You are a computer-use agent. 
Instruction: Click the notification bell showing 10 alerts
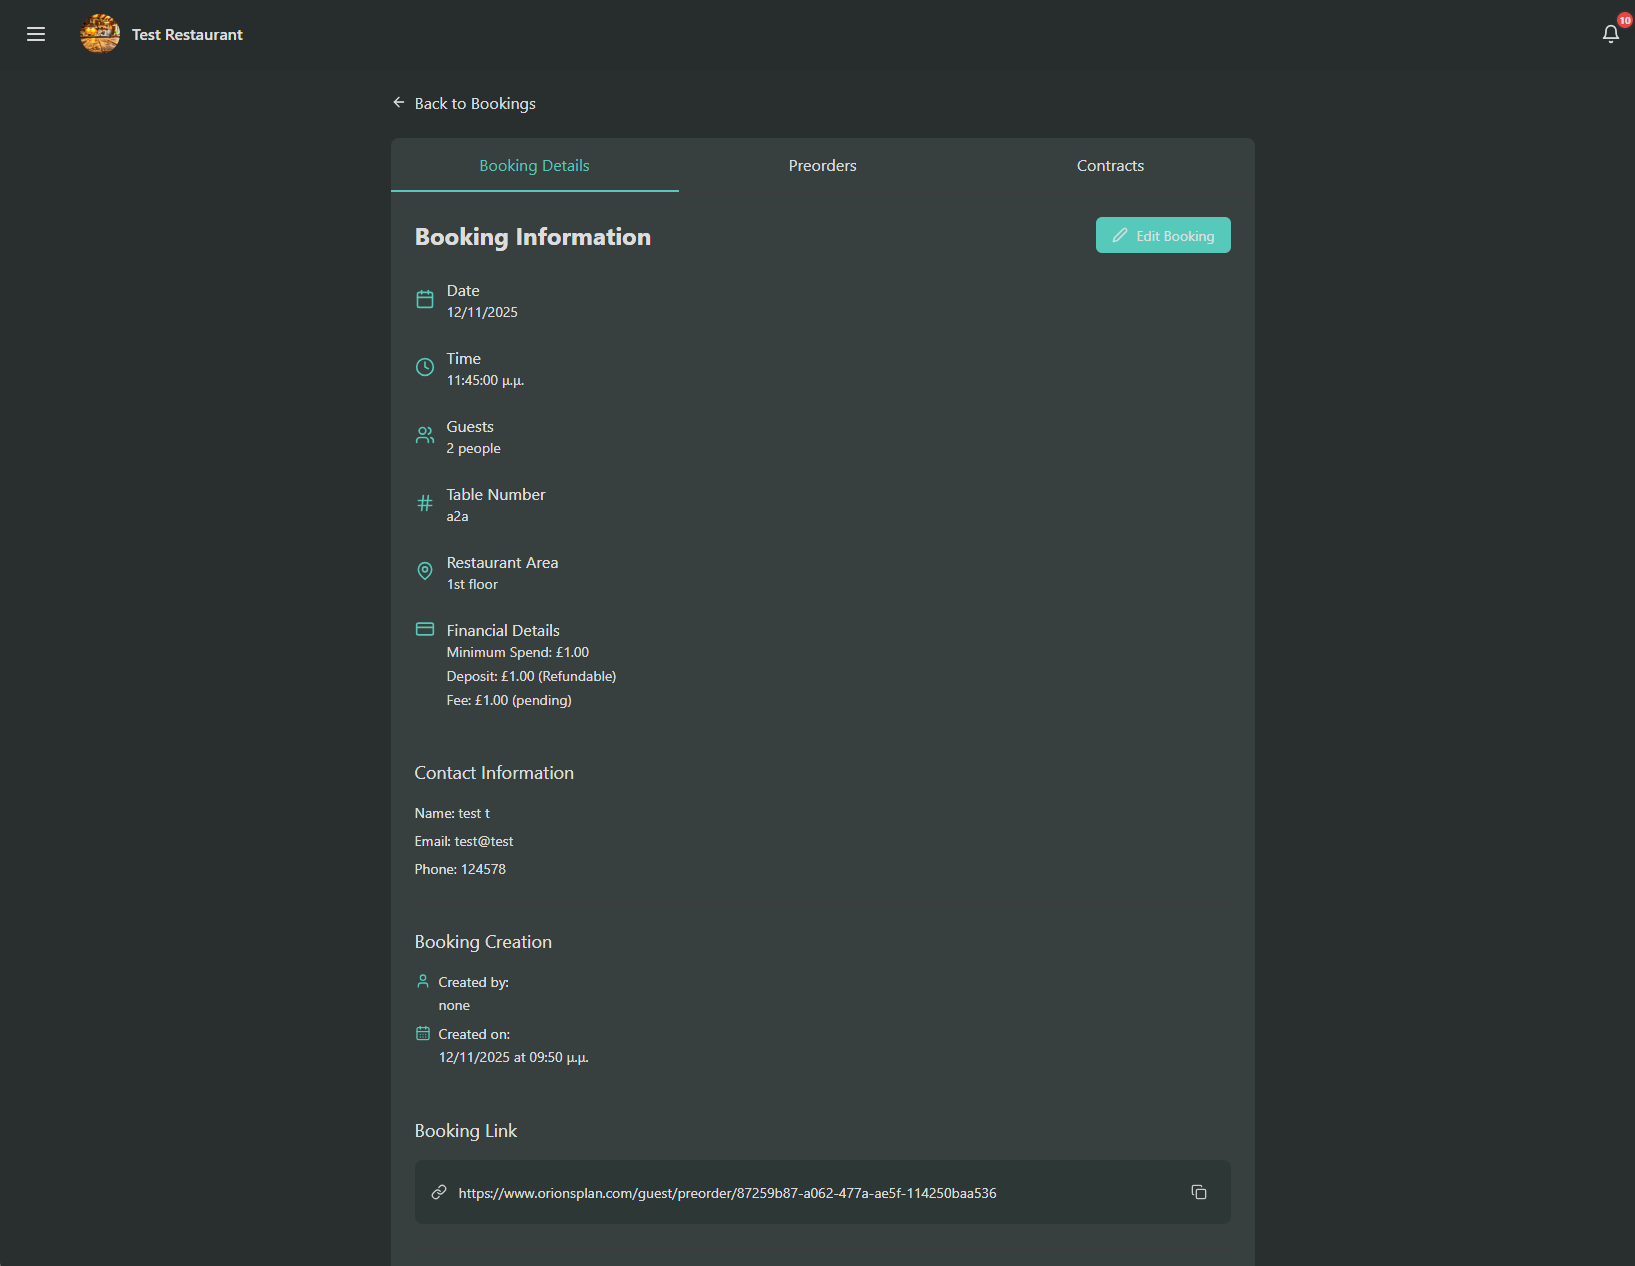[1609, 33]
